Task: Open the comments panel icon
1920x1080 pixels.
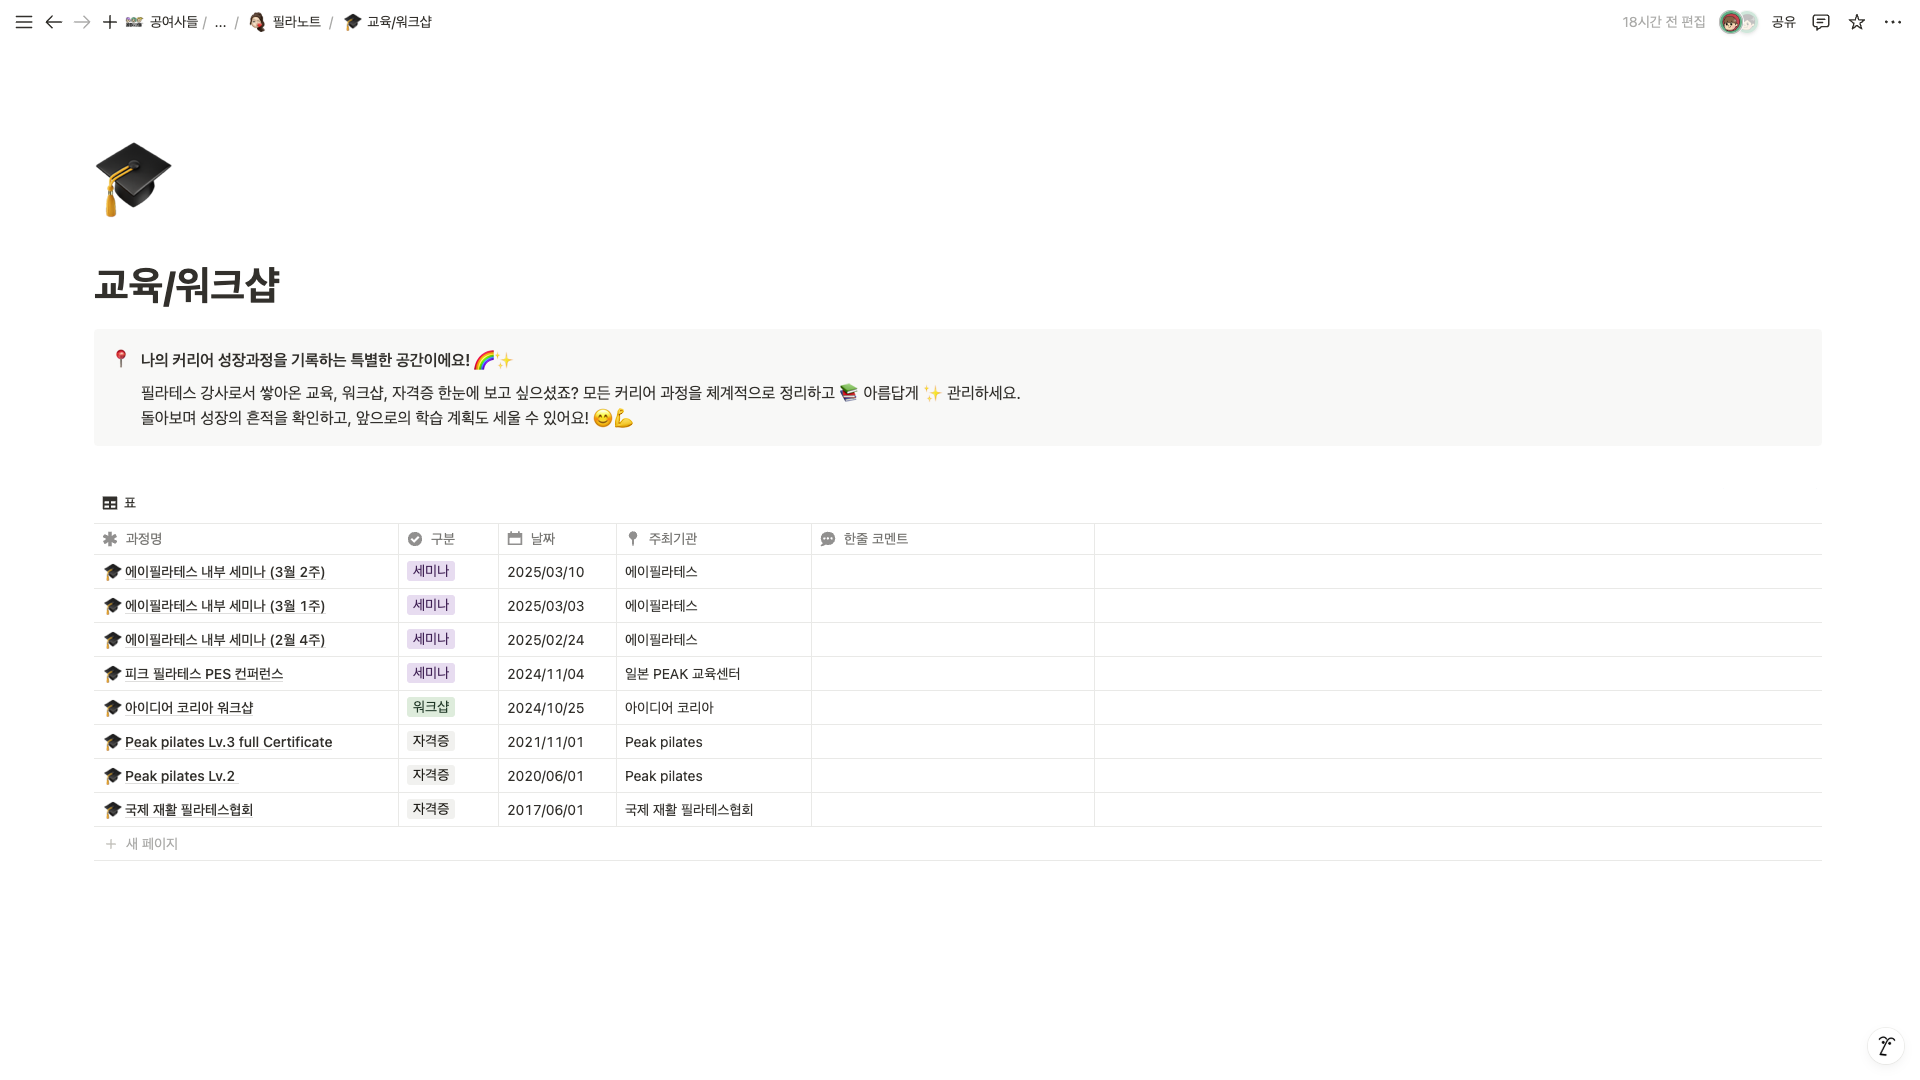Action: point(1821,22)
